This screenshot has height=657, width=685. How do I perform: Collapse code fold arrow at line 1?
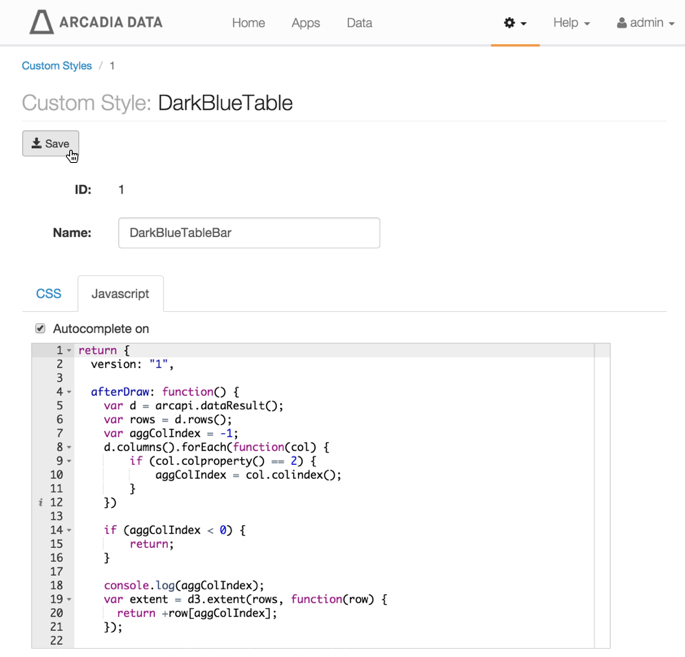coord(69,351)
